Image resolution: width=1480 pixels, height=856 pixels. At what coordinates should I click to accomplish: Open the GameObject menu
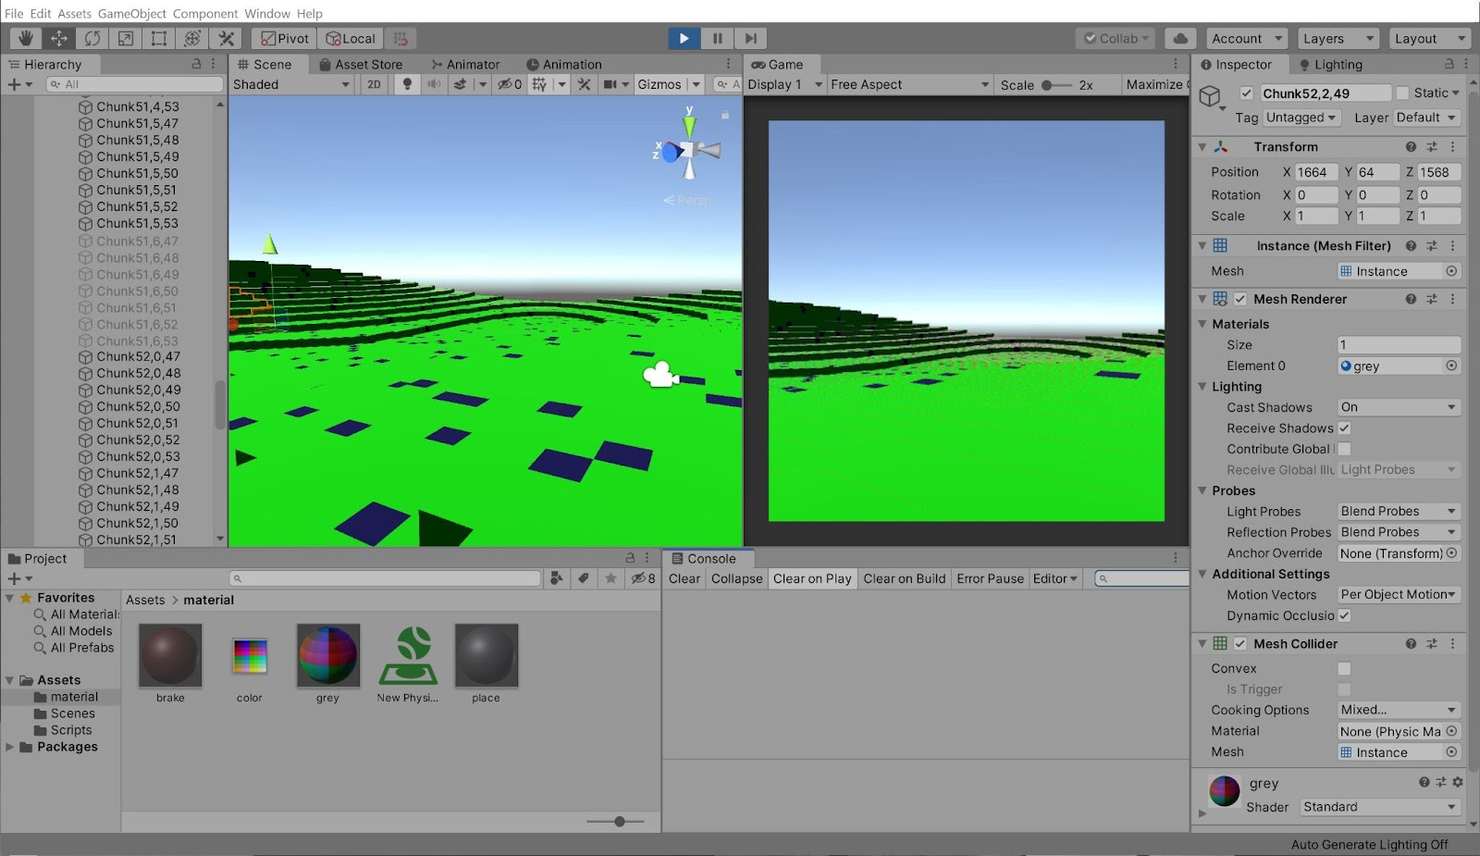point(131,13)
